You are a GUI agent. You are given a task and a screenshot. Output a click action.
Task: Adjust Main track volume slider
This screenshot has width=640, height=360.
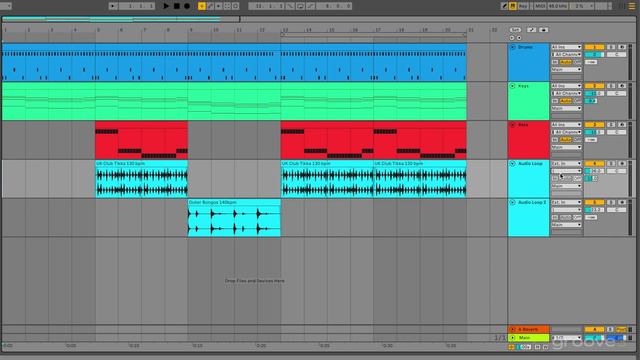pyautogui.click(x=594, y=338)
